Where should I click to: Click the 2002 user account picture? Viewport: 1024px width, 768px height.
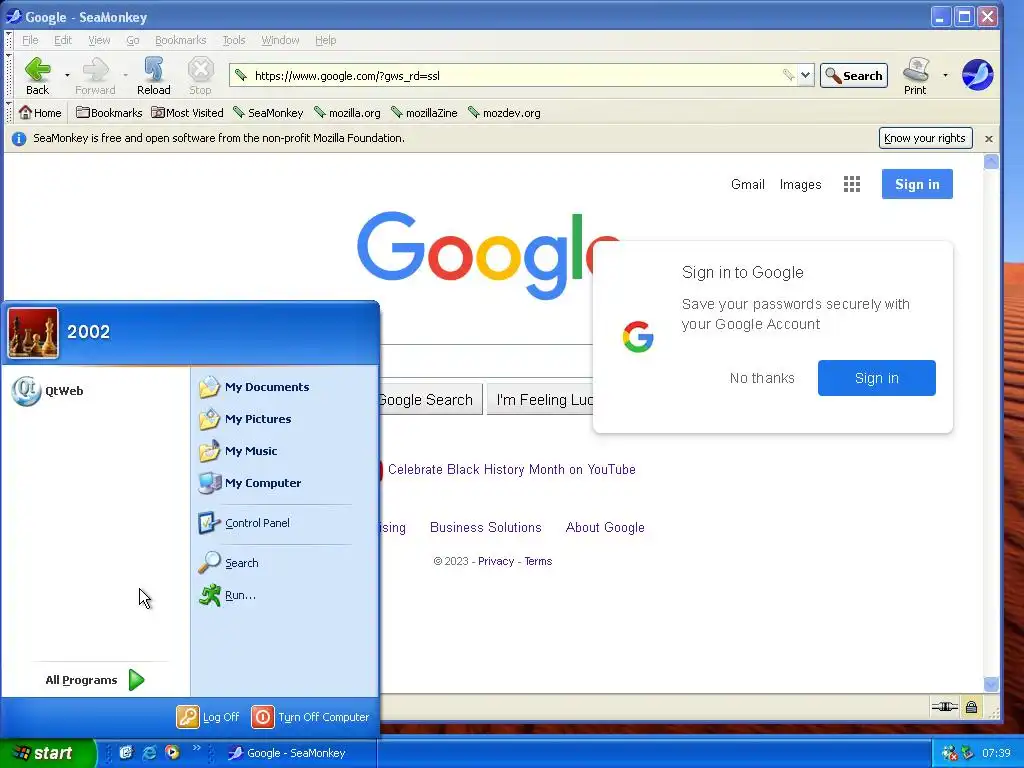click(33, 333)
